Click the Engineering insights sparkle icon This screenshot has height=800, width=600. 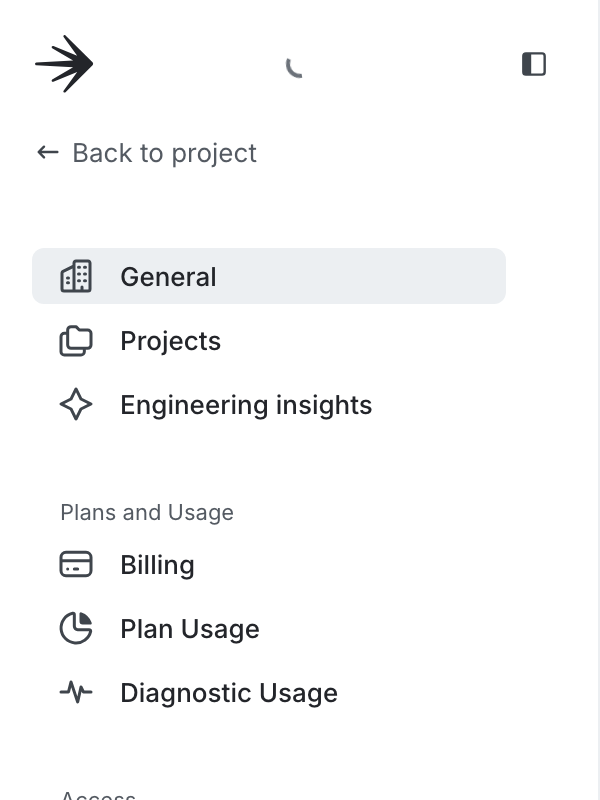[76, 404]
